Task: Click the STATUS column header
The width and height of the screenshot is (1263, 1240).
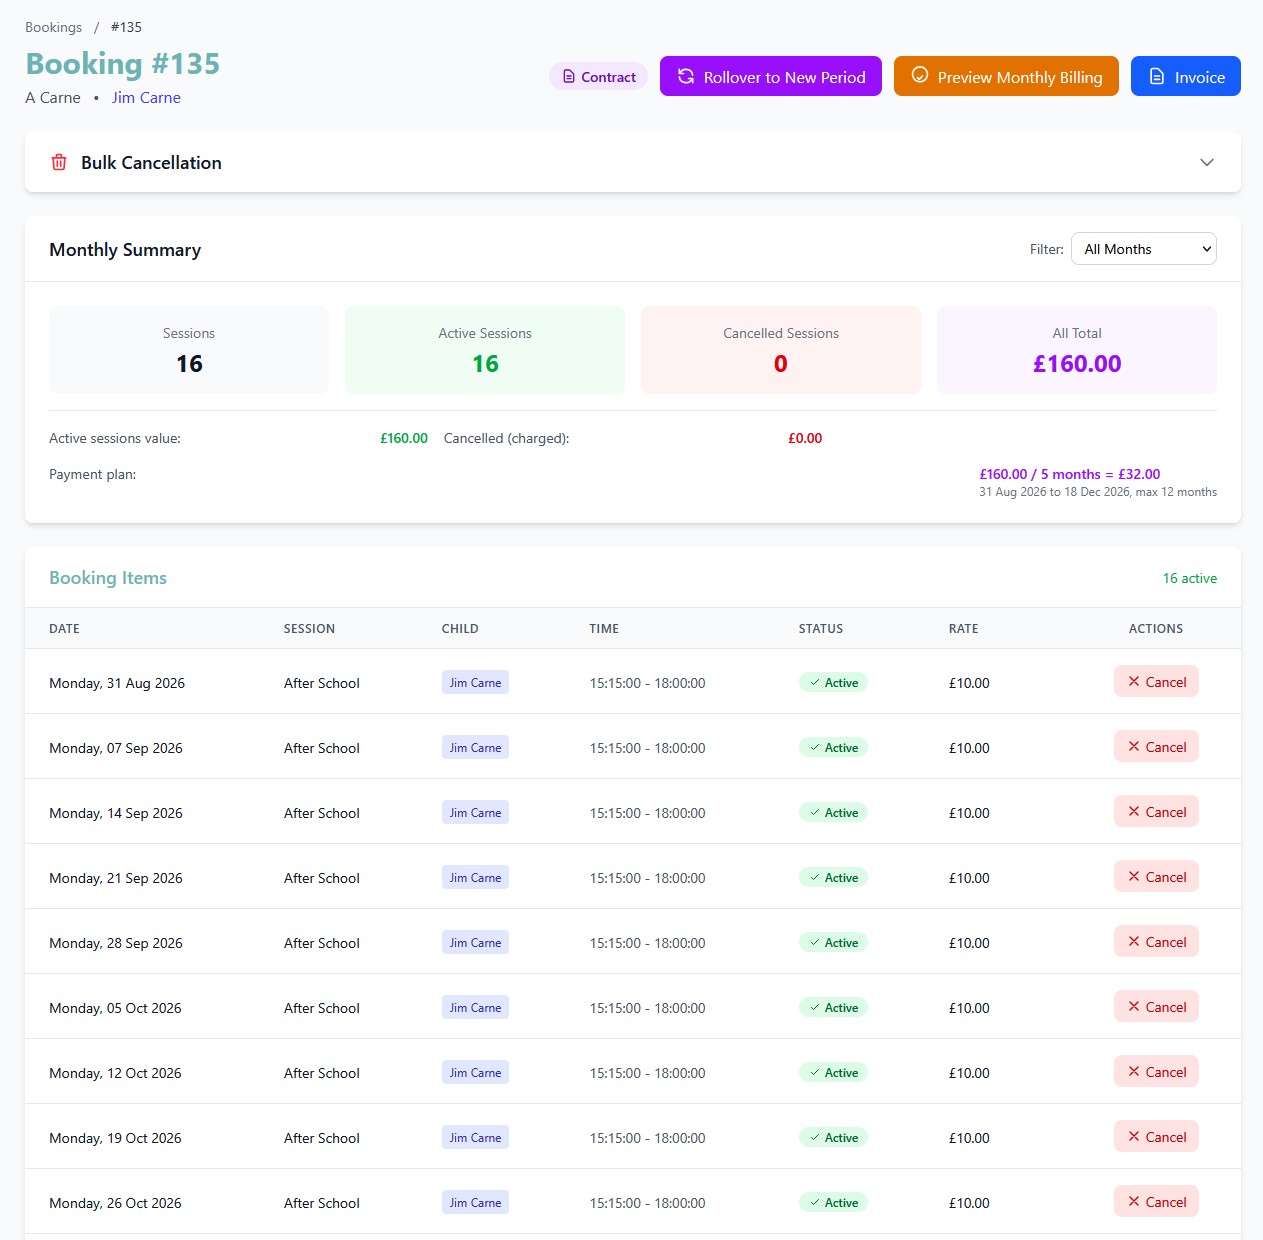Action: click(x=821, y=629)
